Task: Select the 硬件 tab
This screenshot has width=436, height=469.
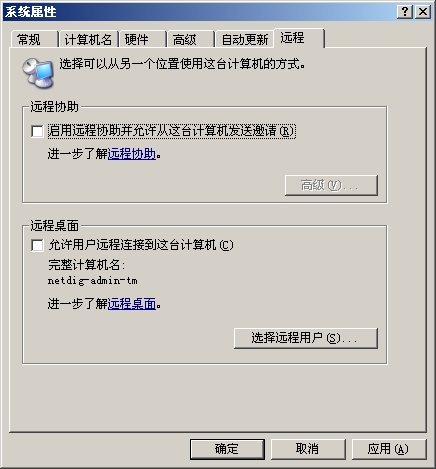Action: pos(142,39)
